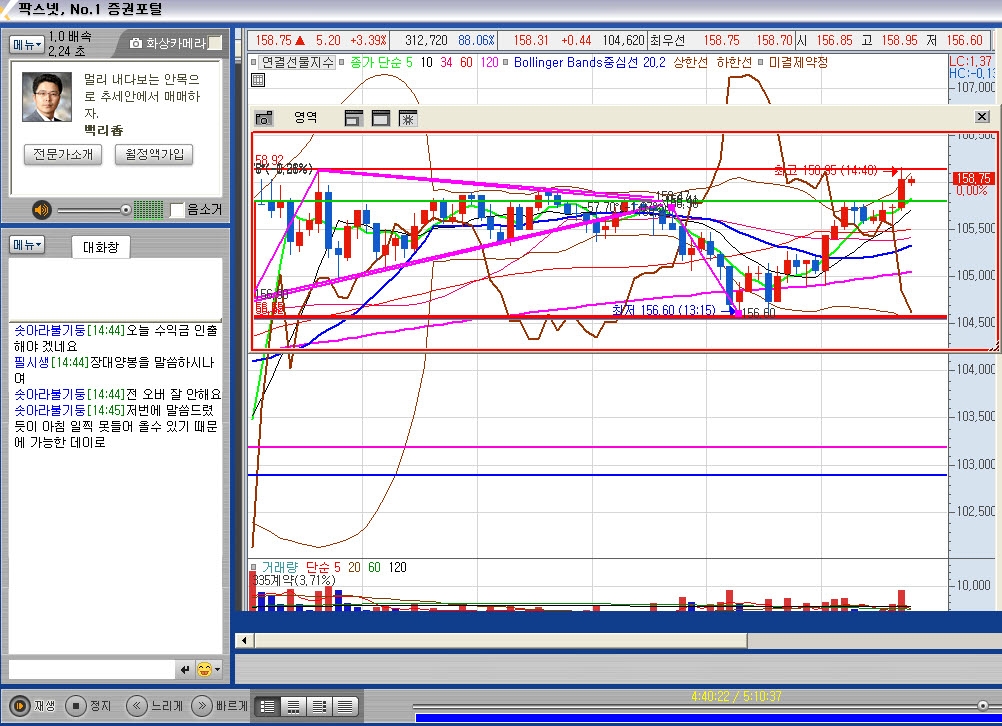
Task: Click the 월정액가입 button
Action: pyautogui.click(x=154, y=155)
